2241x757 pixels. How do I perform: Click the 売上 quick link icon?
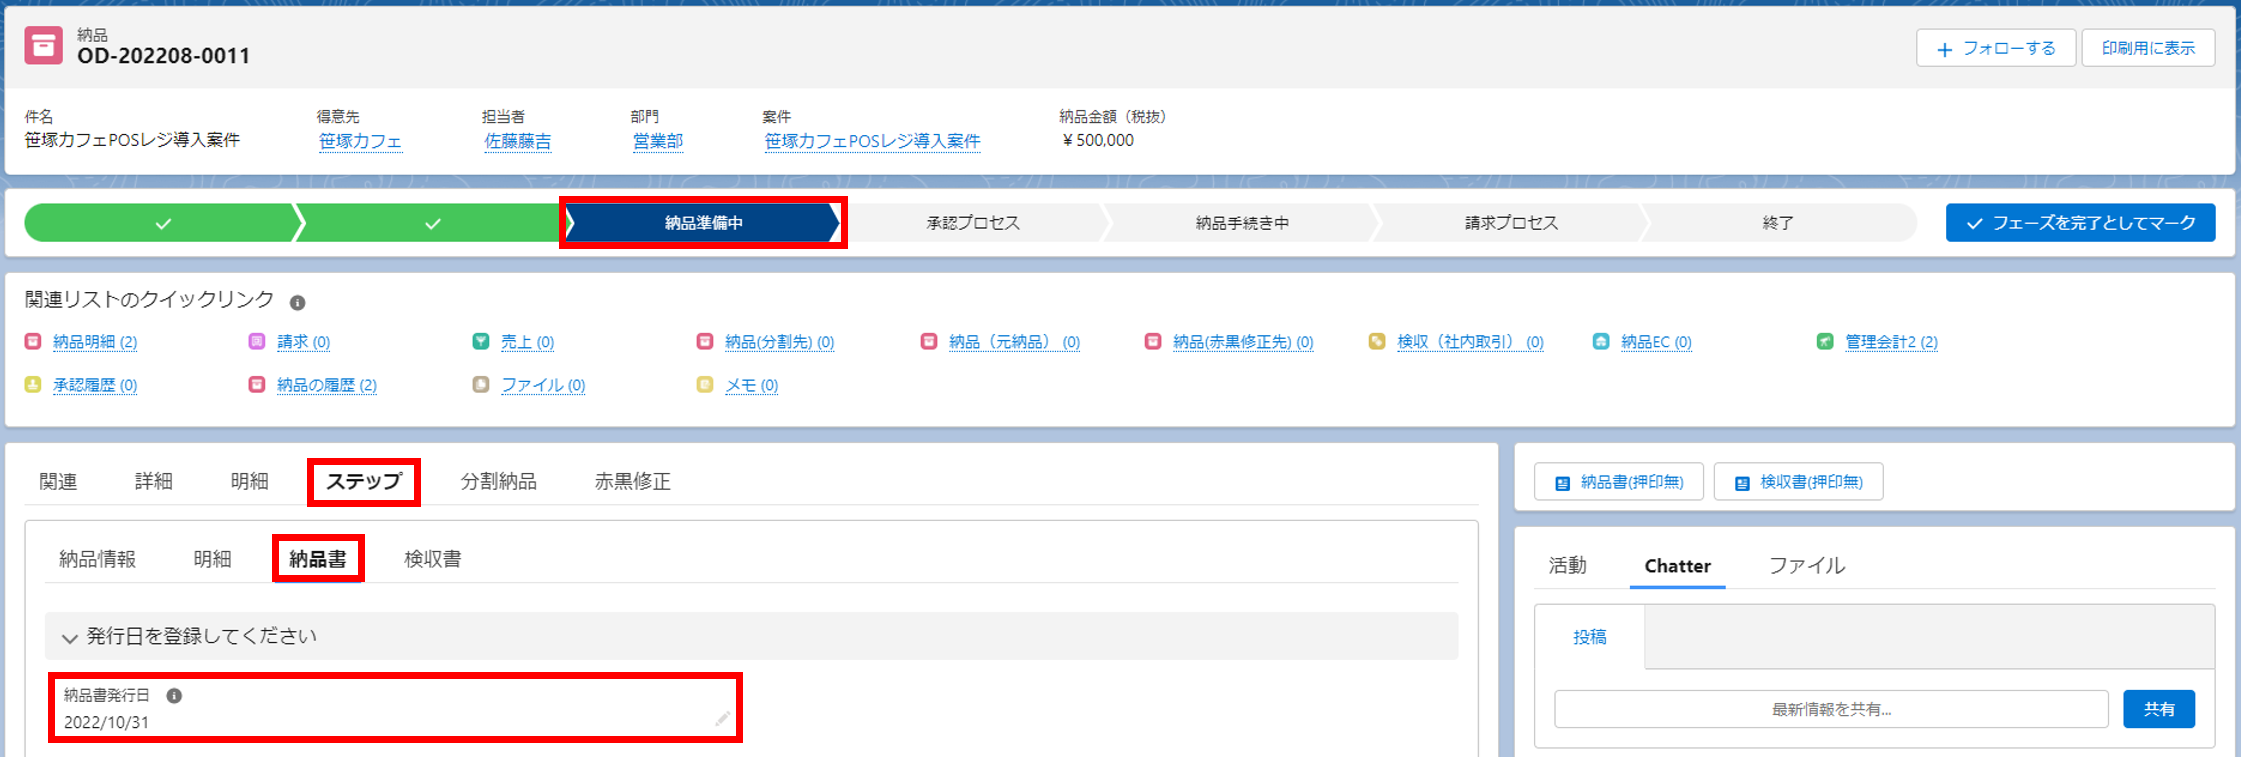(481, 342)
